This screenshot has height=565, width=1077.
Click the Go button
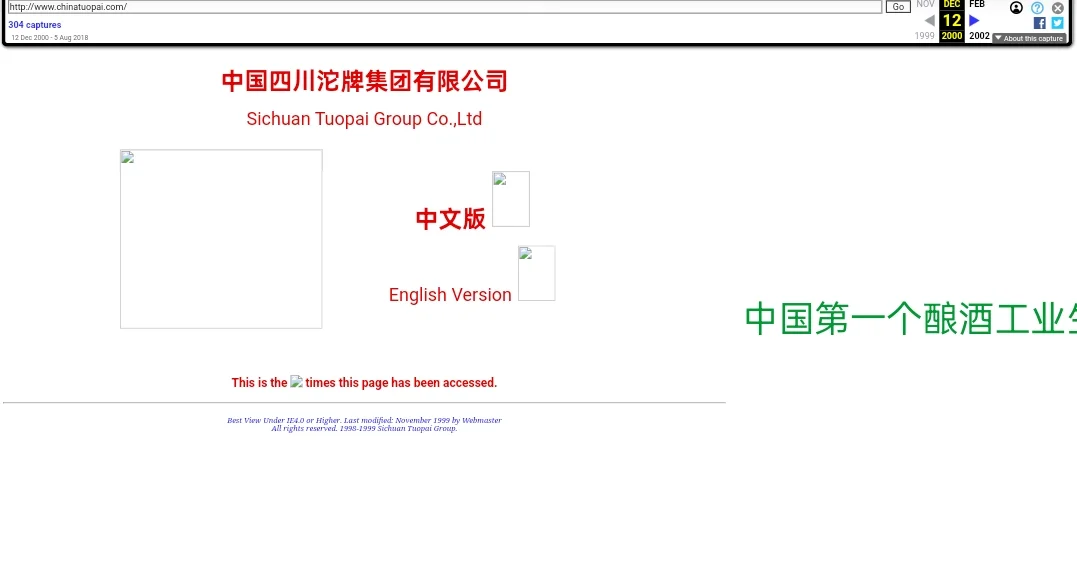coord(898,7)
